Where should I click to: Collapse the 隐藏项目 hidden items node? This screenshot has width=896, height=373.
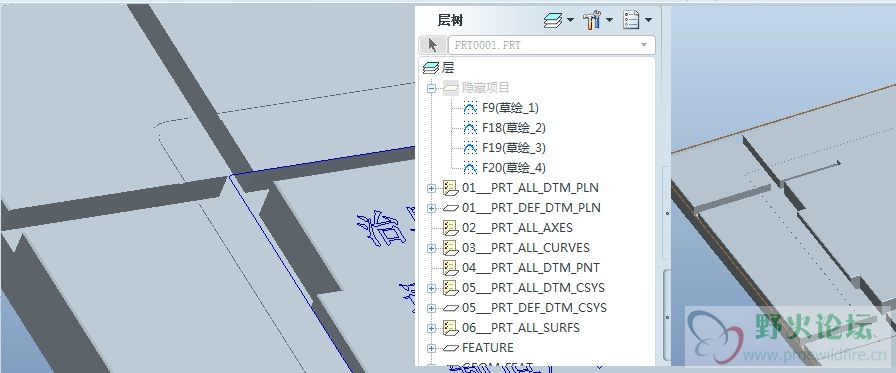[x=431, y=89]
